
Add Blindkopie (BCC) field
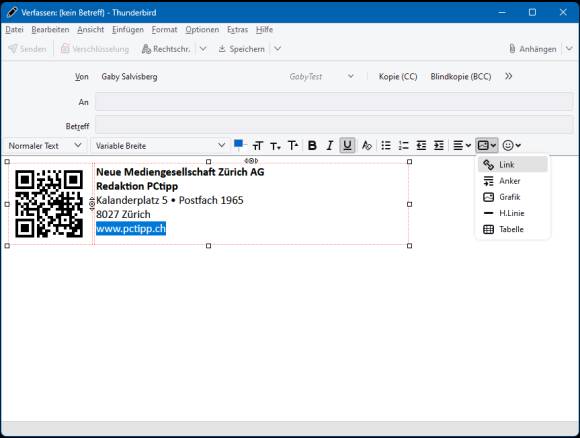pos(461,77)
